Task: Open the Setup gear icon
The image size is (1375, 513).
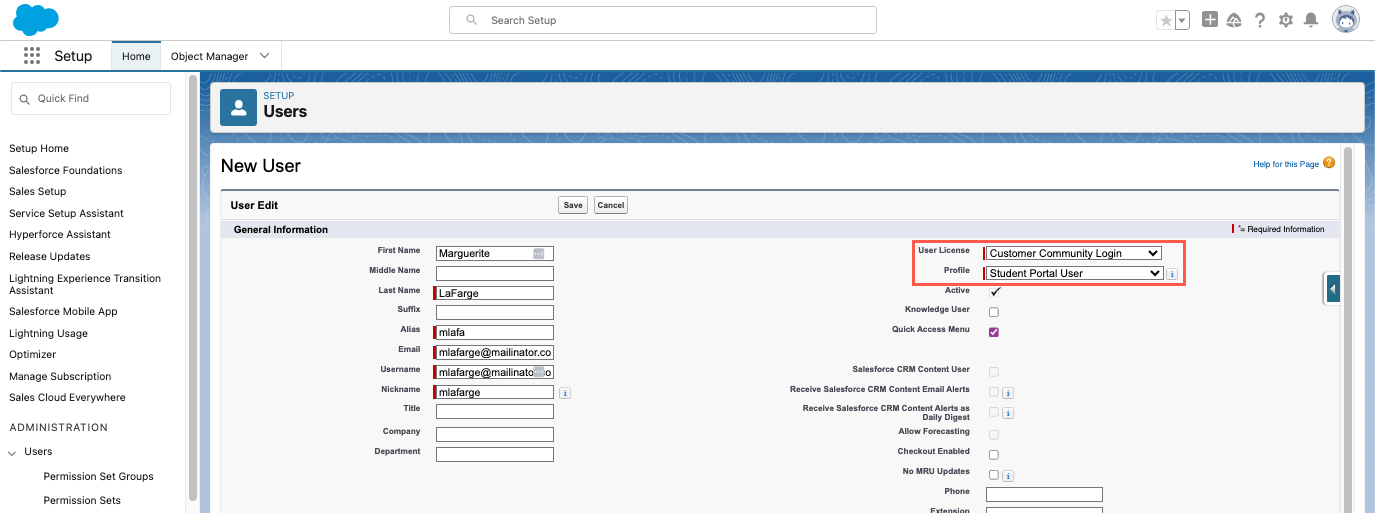Action: tap(1285, 20)
